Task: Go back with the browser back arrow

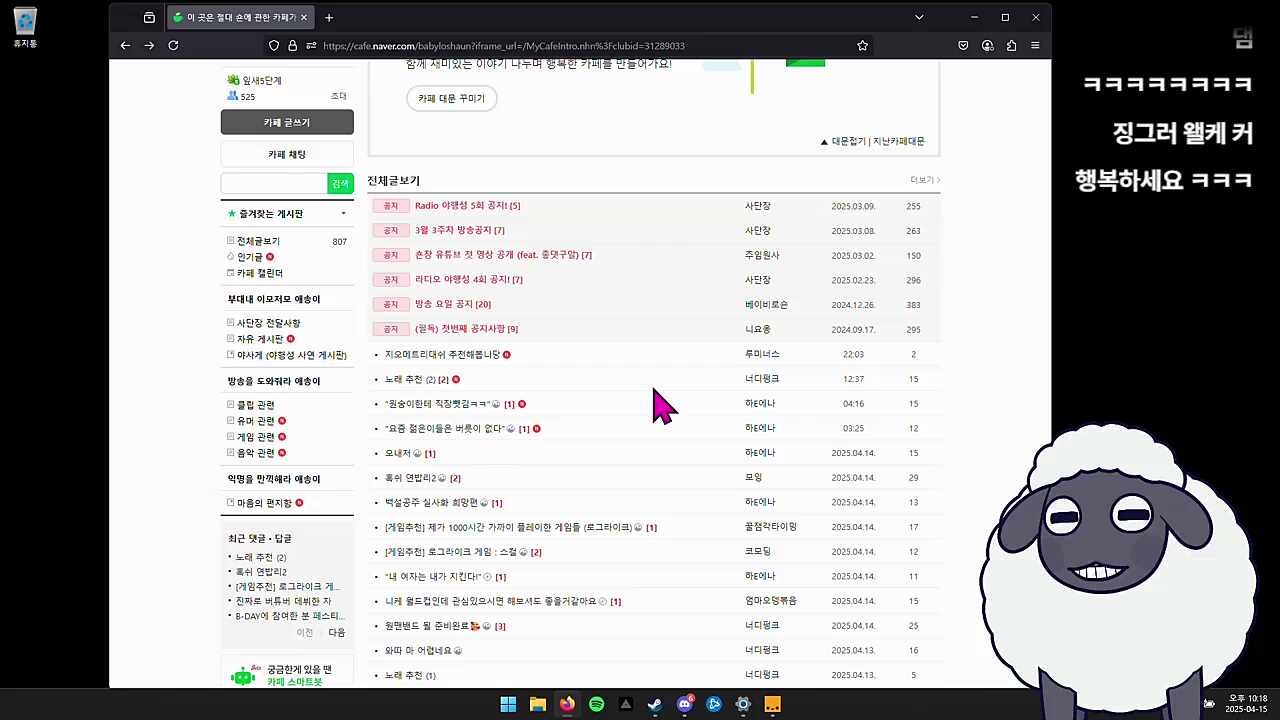Action: pyautogui.click(x=125, y=45)
